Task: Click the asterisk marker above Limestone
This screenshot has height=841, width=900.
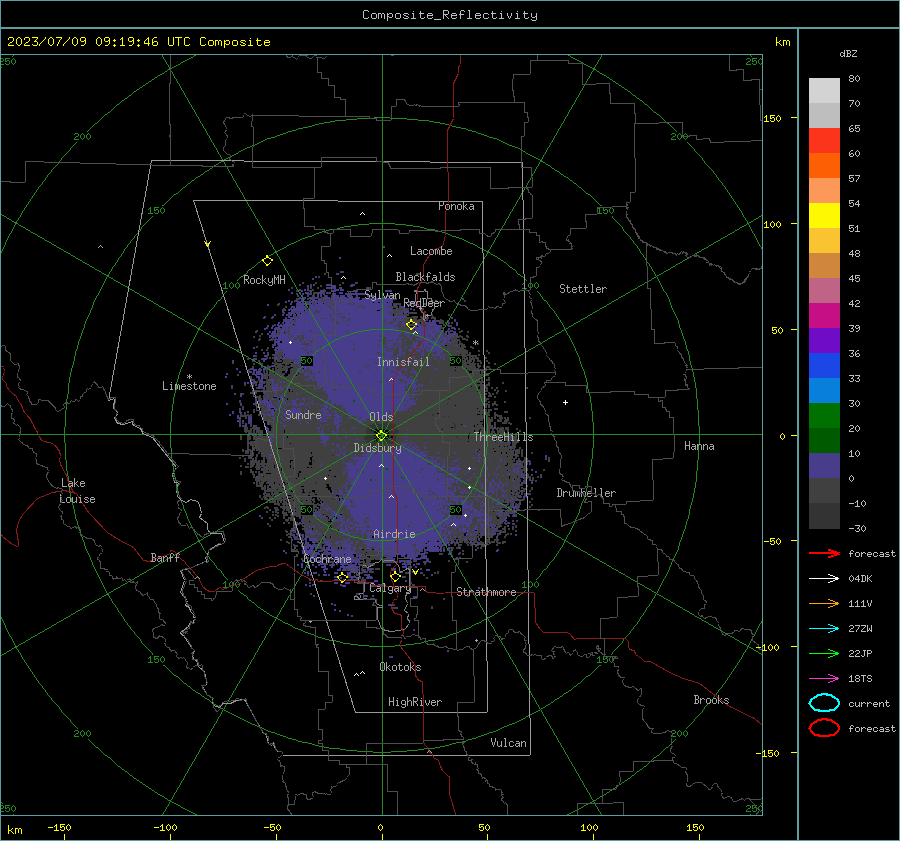Action: (189, 377)
